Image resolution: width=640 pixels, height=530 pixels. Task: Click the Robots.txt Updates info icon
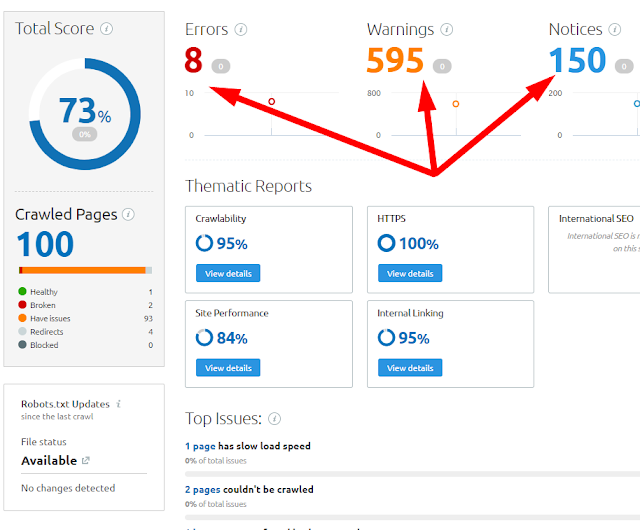pyautogui.click(x=119, y=404)
